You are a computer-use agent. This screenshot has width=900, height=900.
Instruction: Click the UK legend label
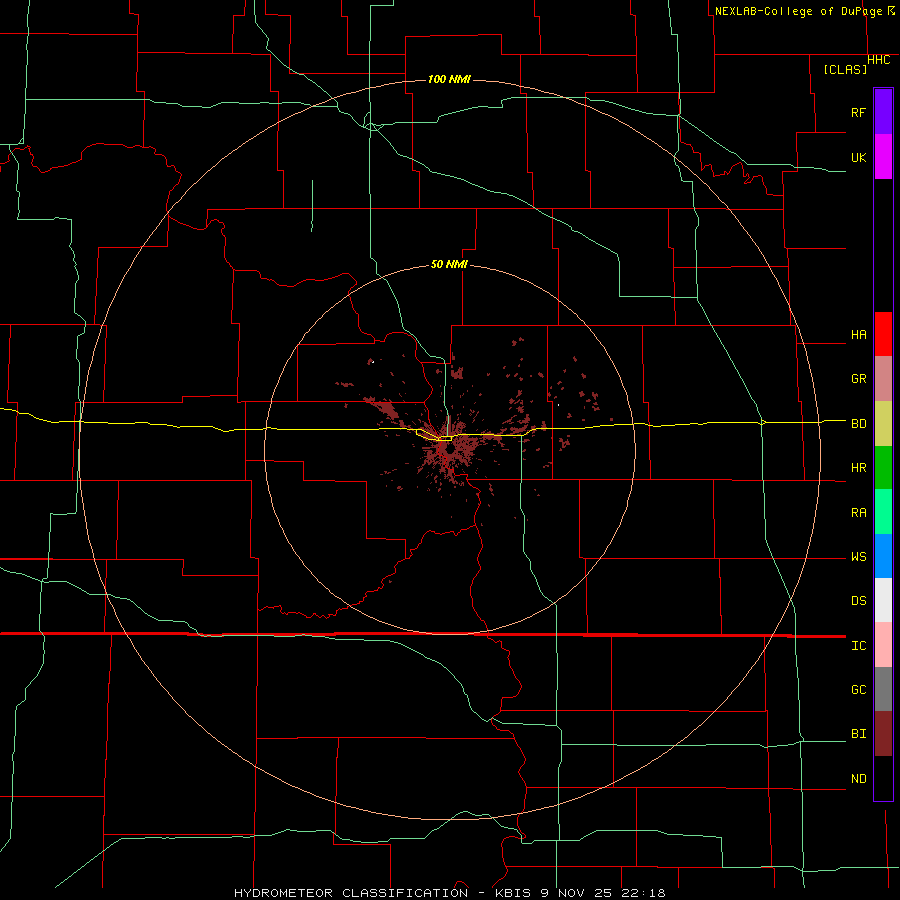point(858,157)
